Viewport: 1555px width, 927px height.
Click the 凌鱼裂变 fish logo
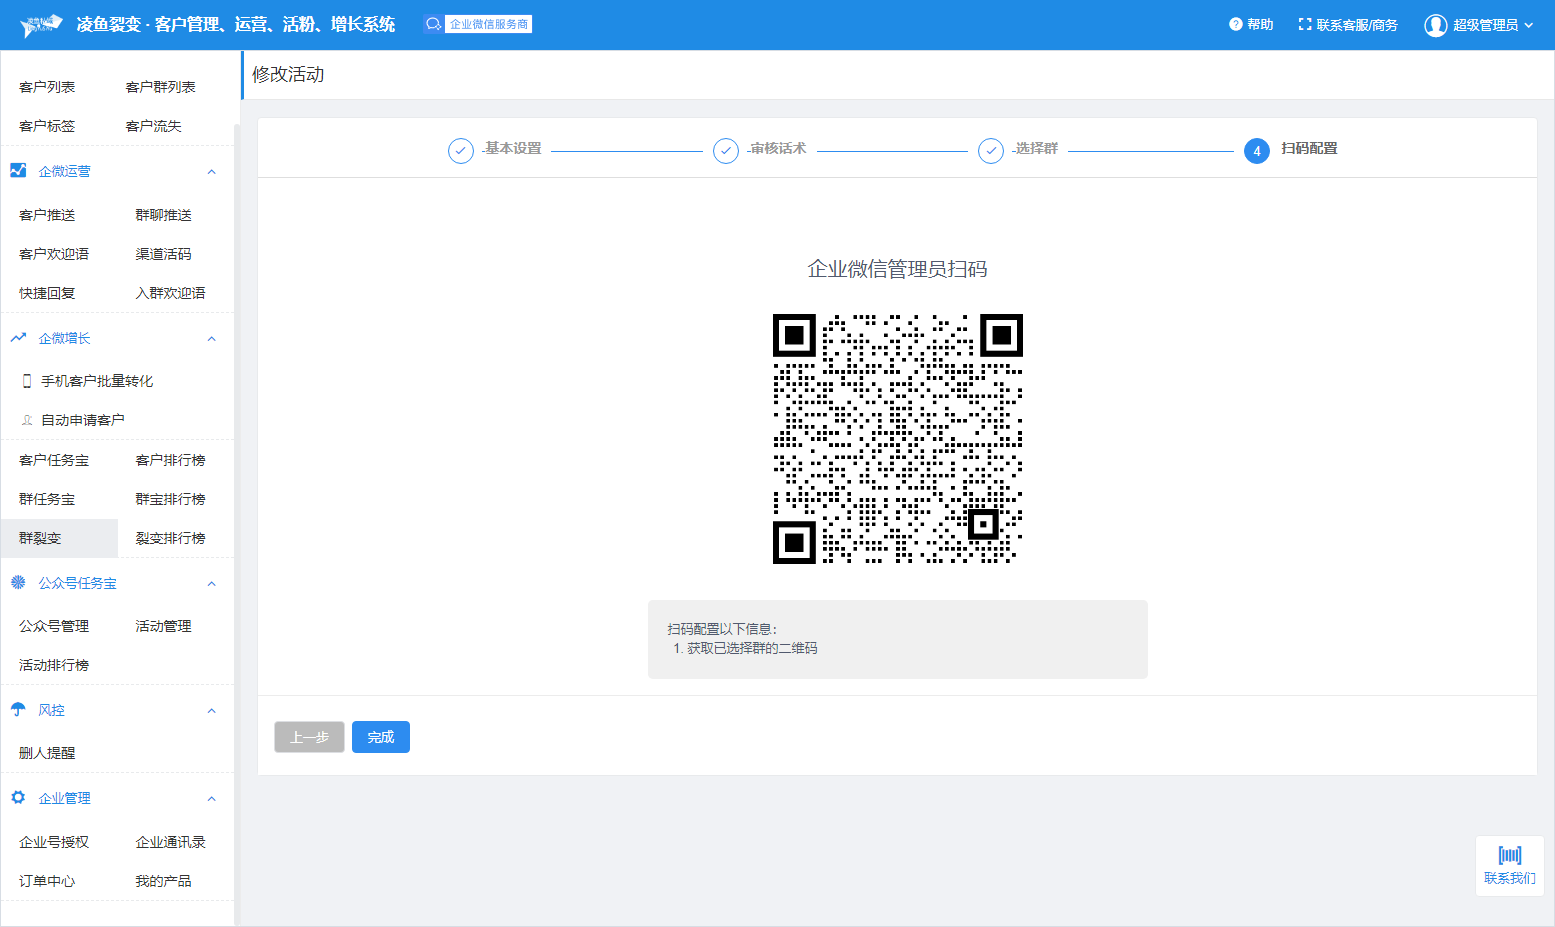tap(41, 25)
